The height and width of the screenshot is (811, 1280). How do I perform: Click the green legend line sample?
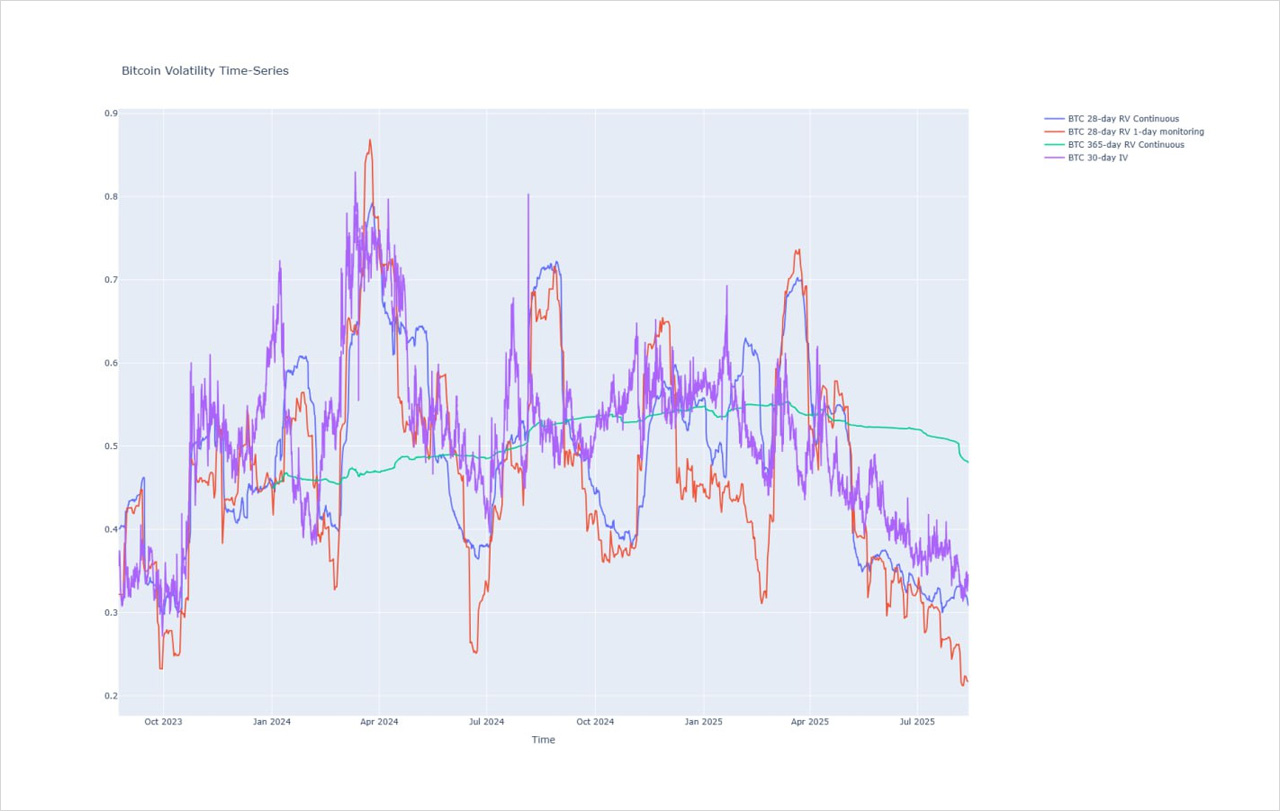pyautogui.click(x=1055, y=144)
